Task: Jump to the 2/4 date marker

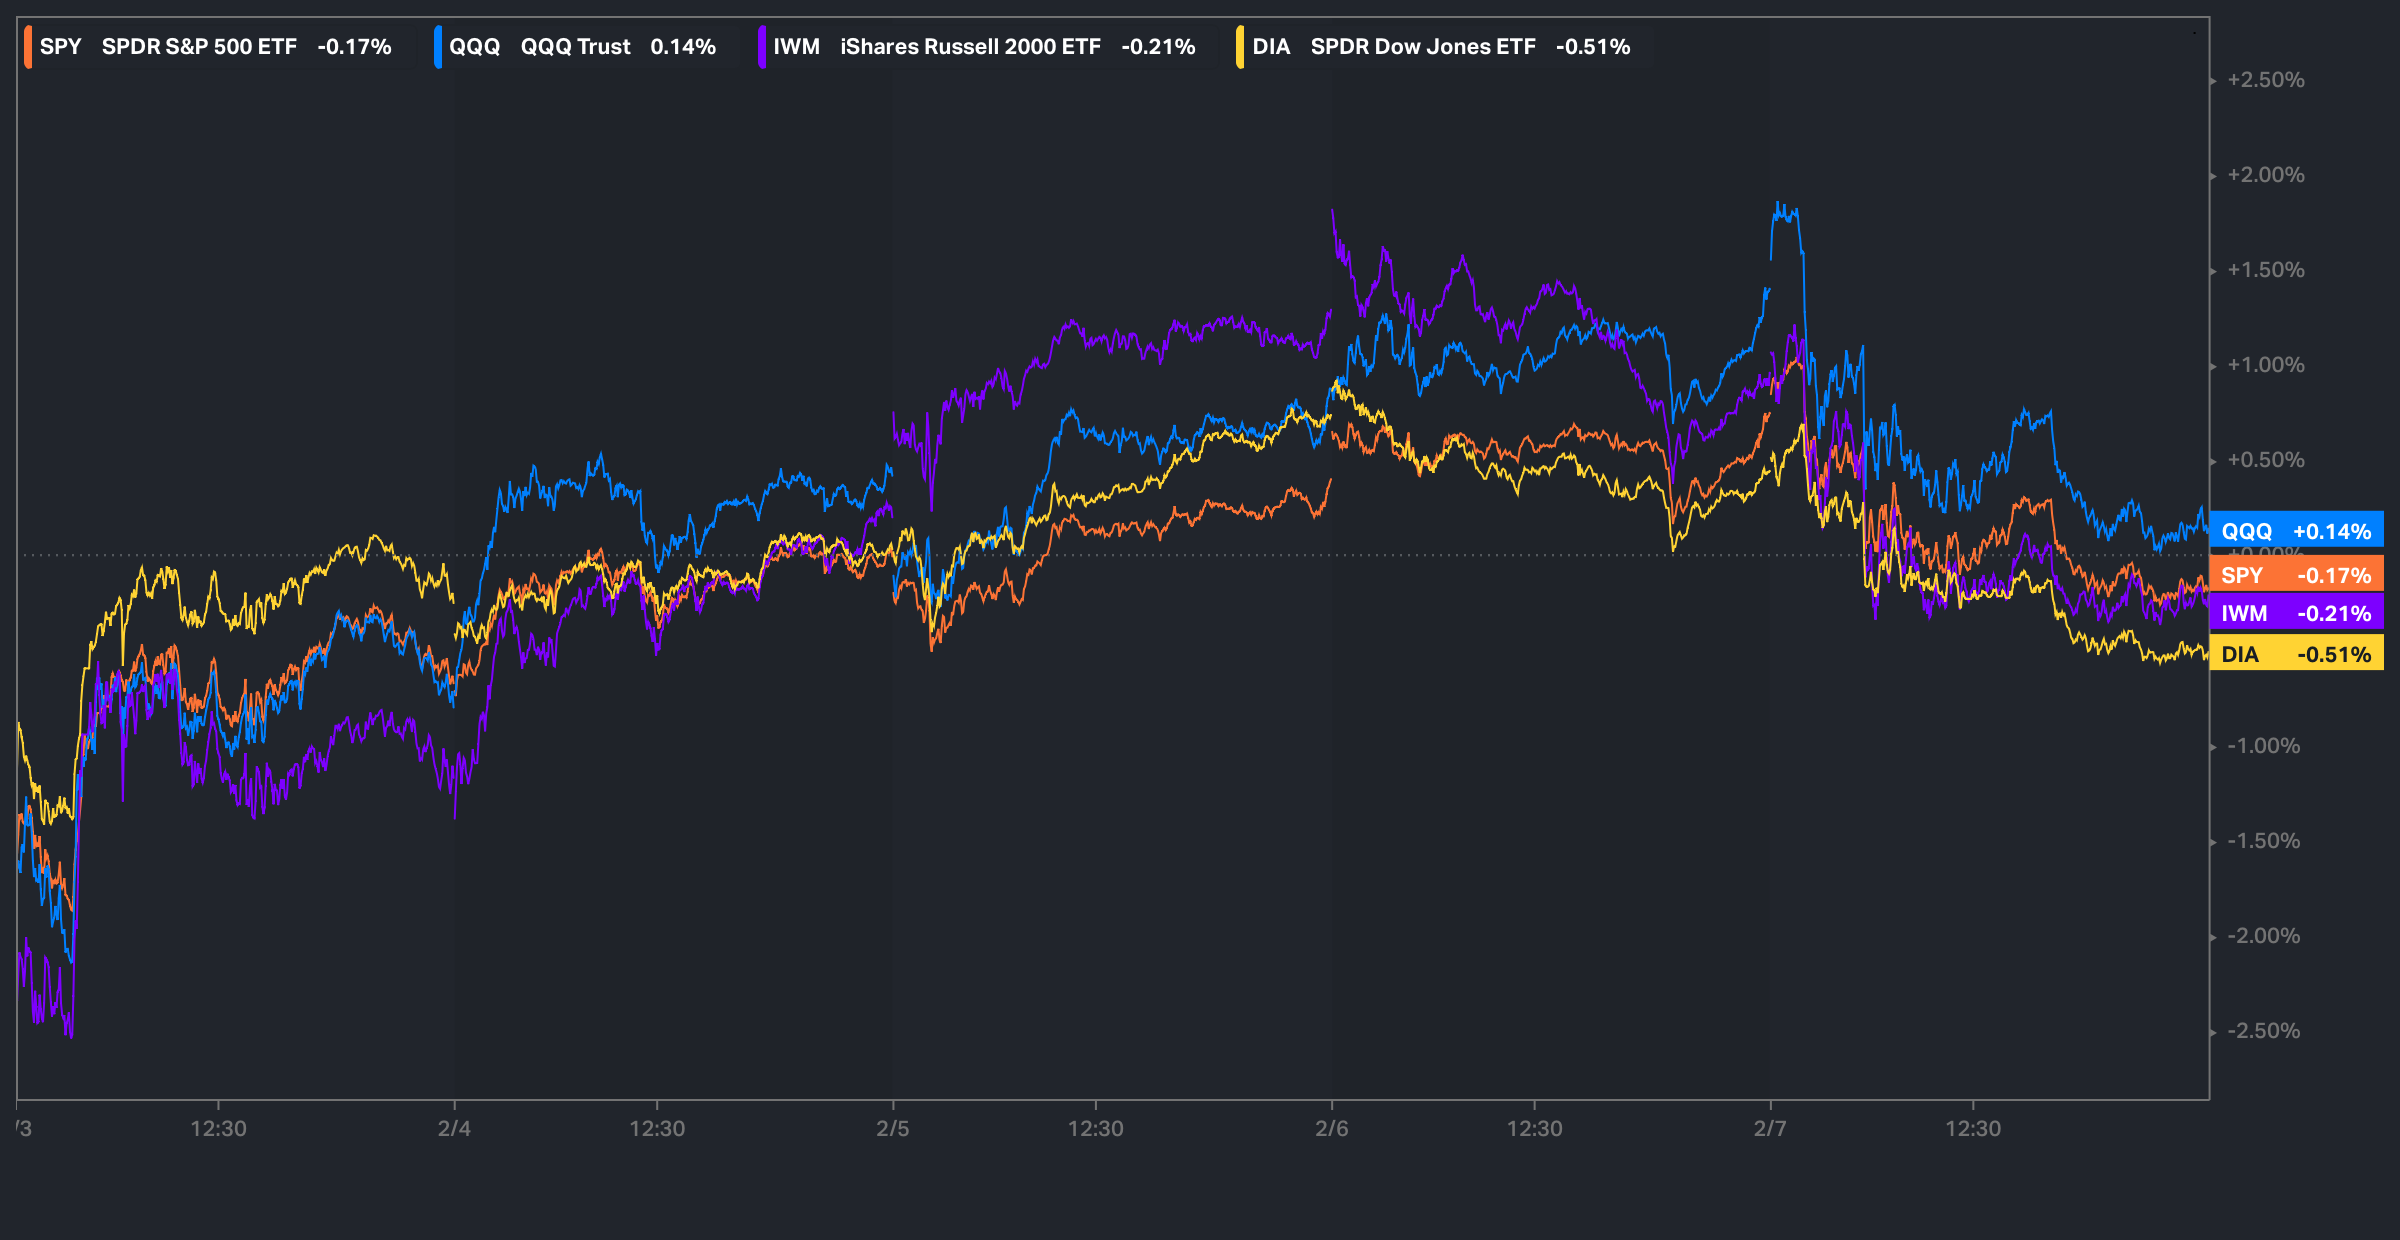Action: [454, 1128]
